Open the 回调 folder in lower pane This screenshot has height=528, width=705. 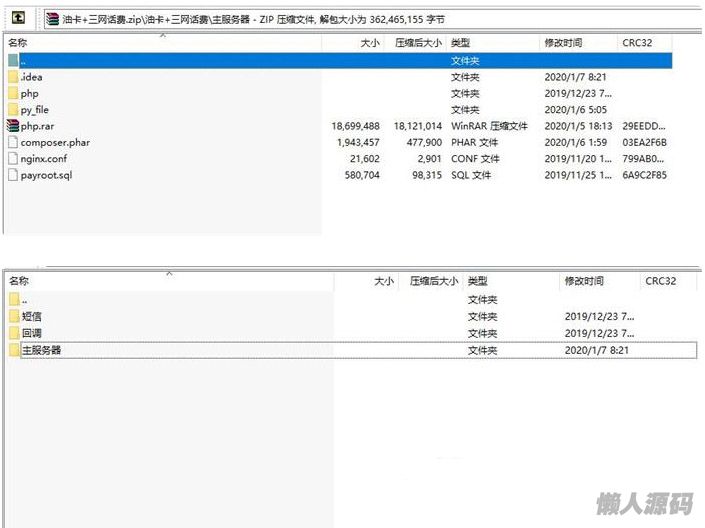[31, 333]
